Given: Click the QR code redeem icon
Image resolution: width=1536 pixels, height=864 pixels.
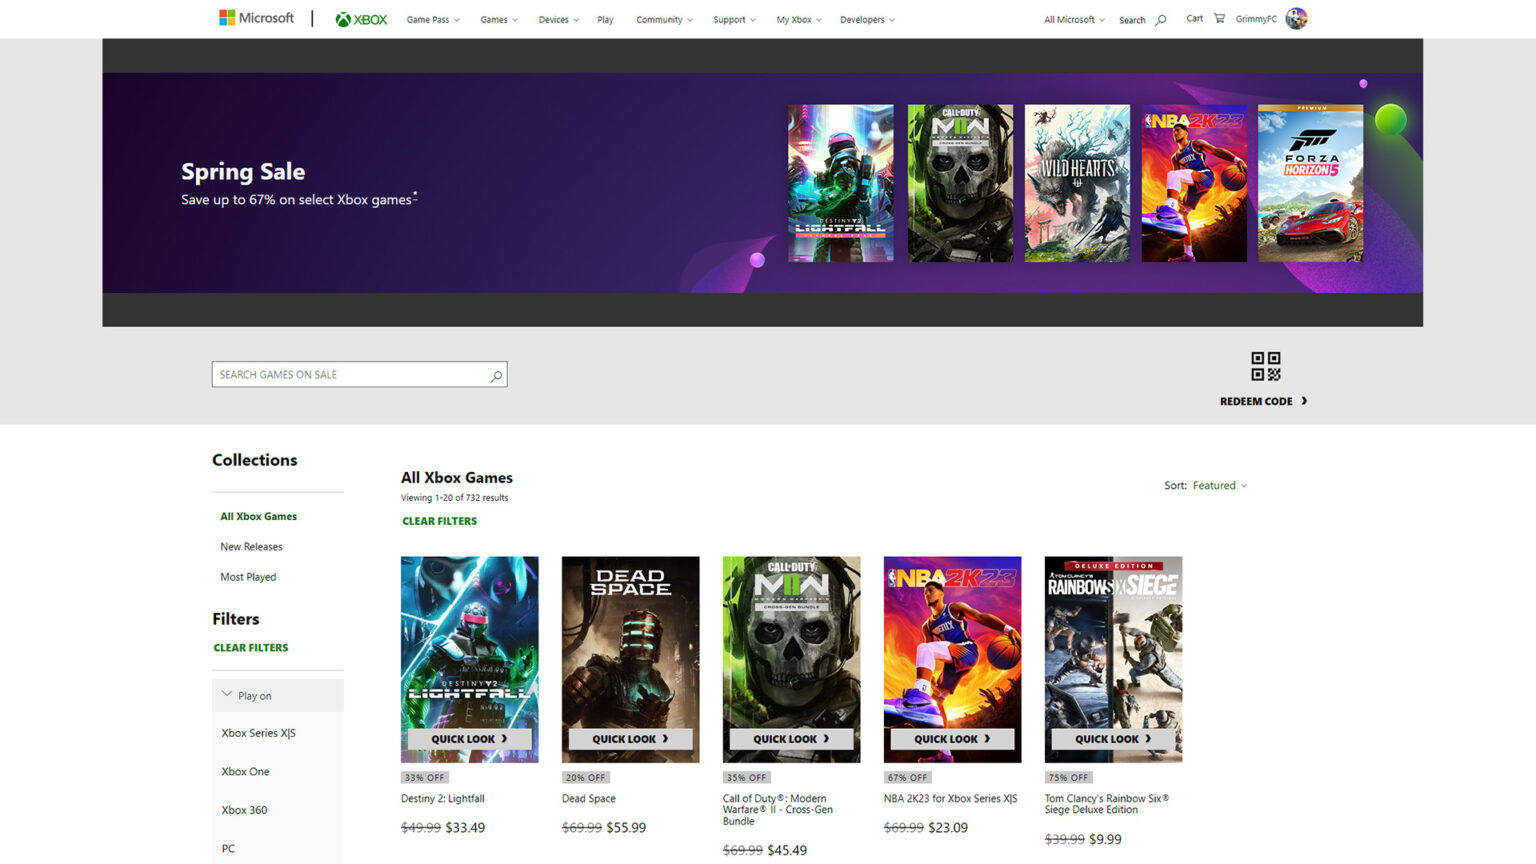Looking at the screenshot, I should 1265,366.
